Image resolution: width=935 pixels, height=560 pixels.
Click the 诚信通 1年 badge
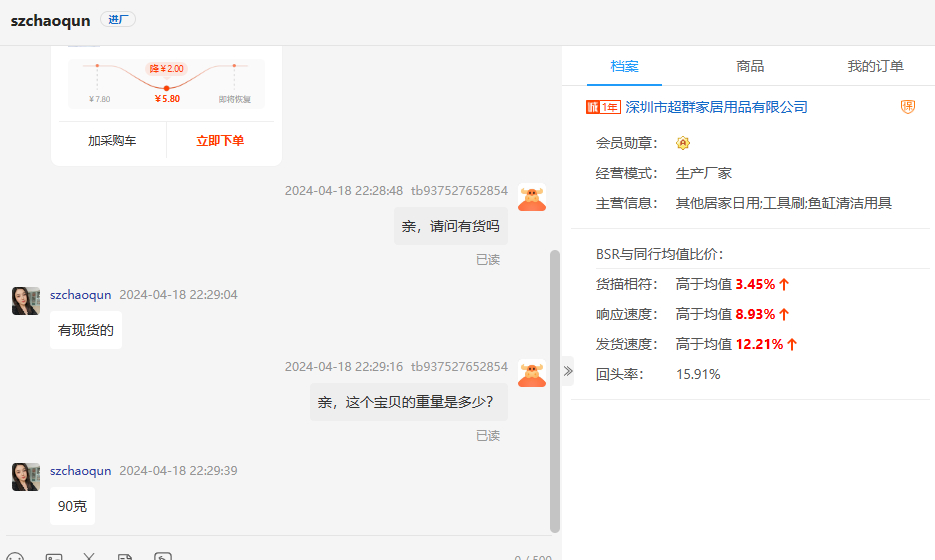(603, 107)
